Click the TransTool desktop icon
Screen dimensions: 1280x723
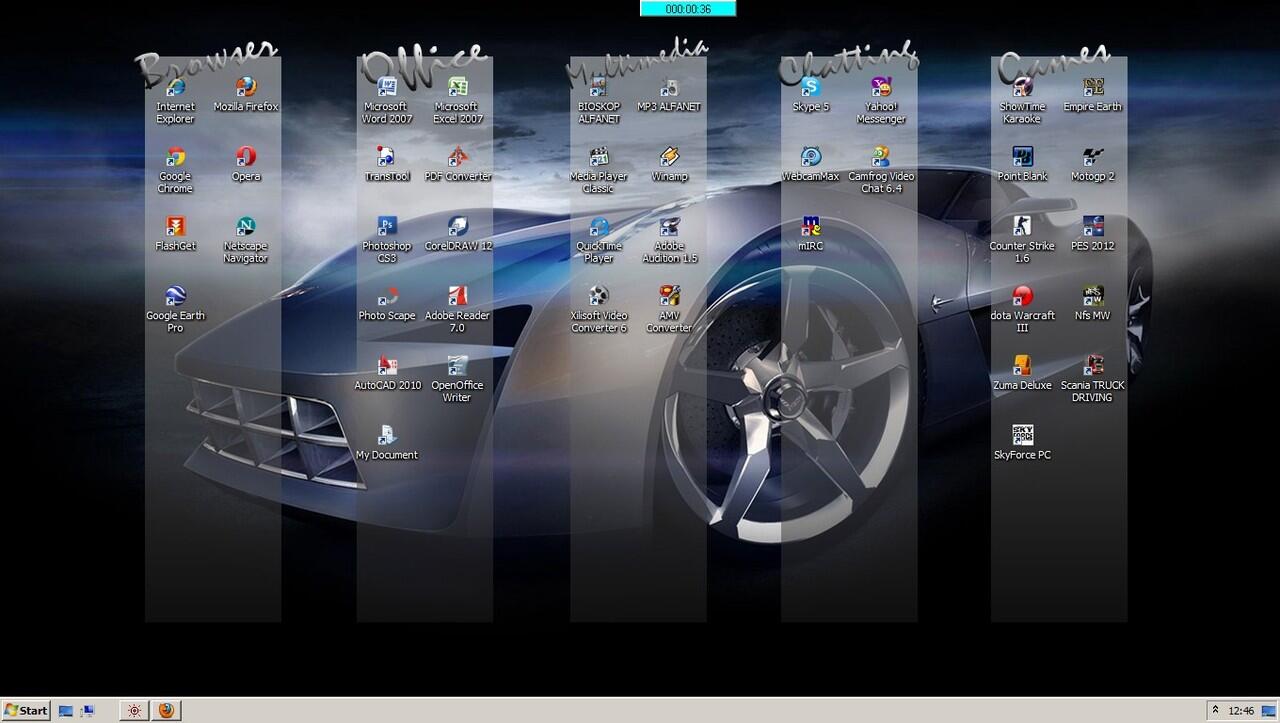(388, 158)
